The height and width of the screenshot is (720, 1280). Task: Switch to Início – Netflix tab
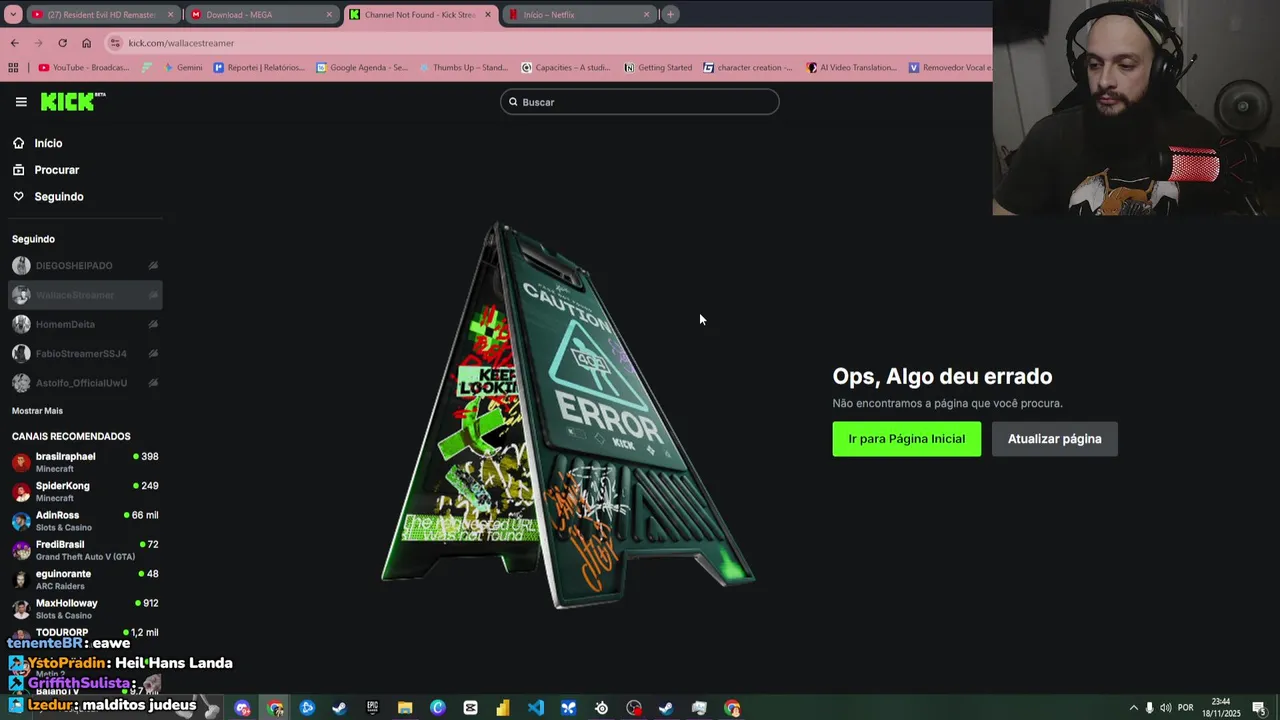tap(578, 15)
